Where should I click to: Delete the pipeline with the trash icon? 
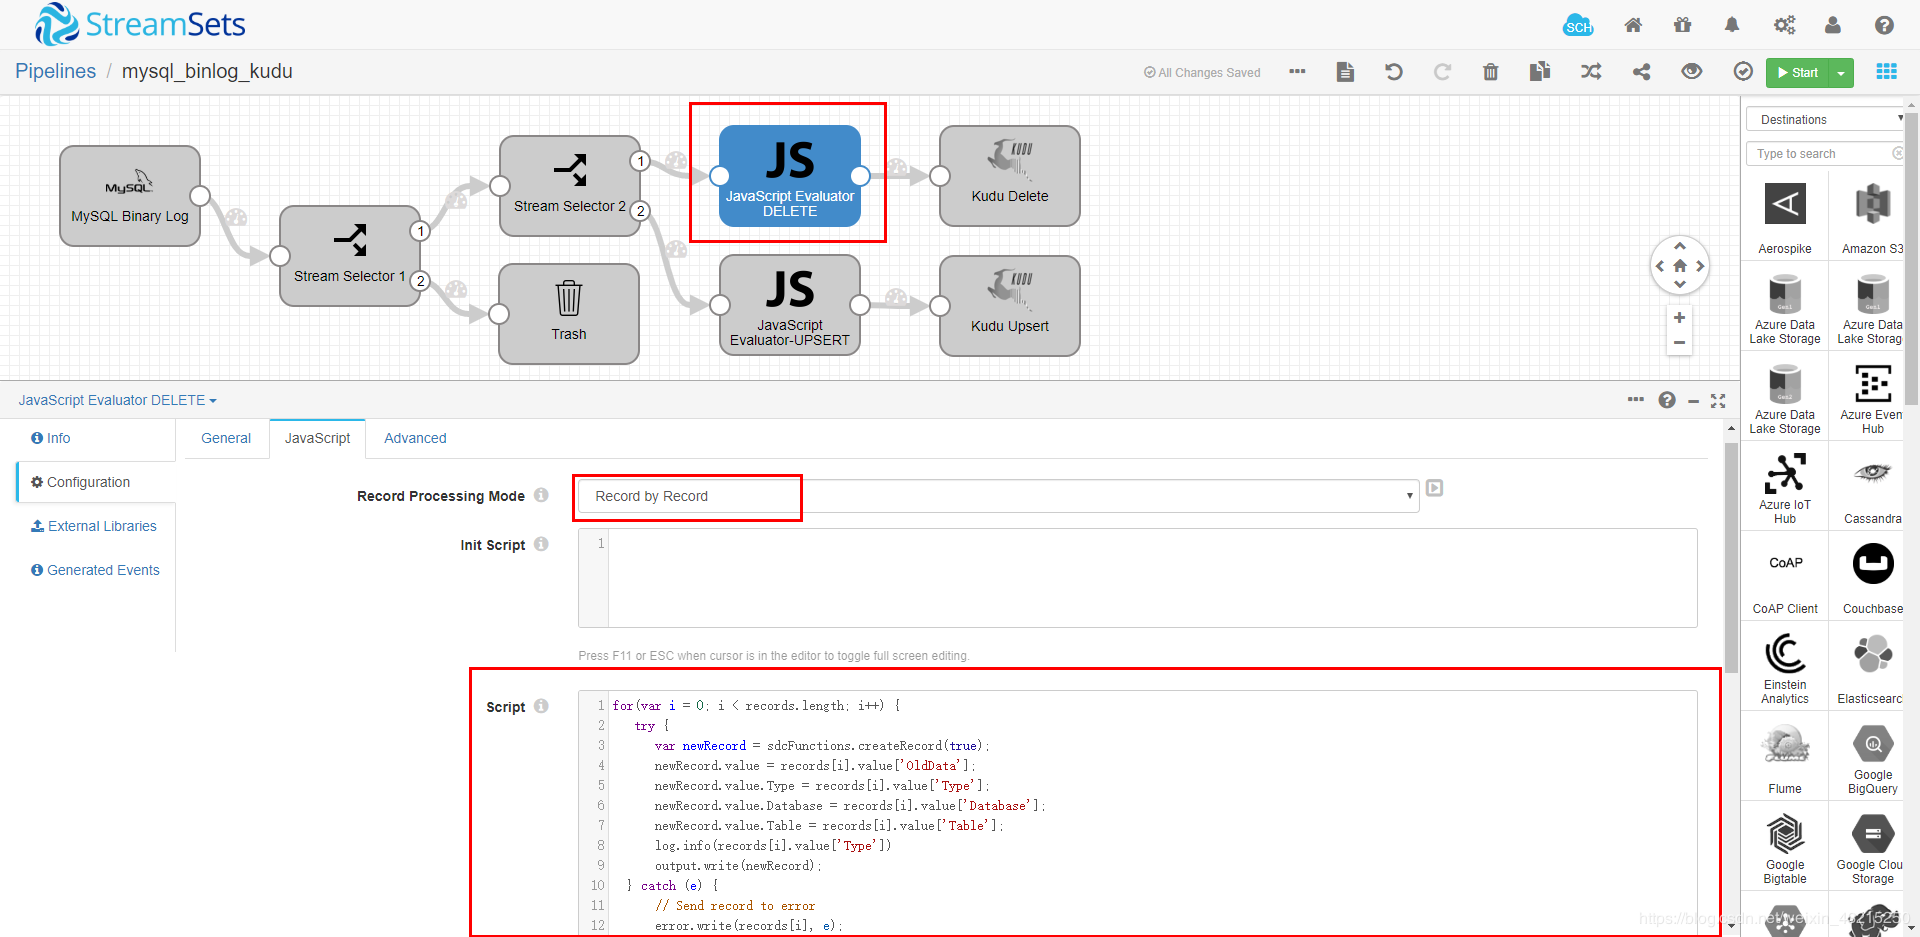coord(1491,71)
